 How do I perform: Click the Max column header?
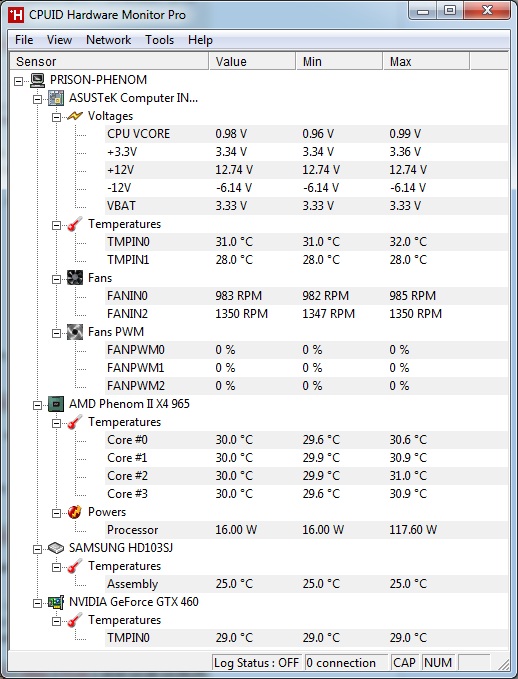[426, 61]
